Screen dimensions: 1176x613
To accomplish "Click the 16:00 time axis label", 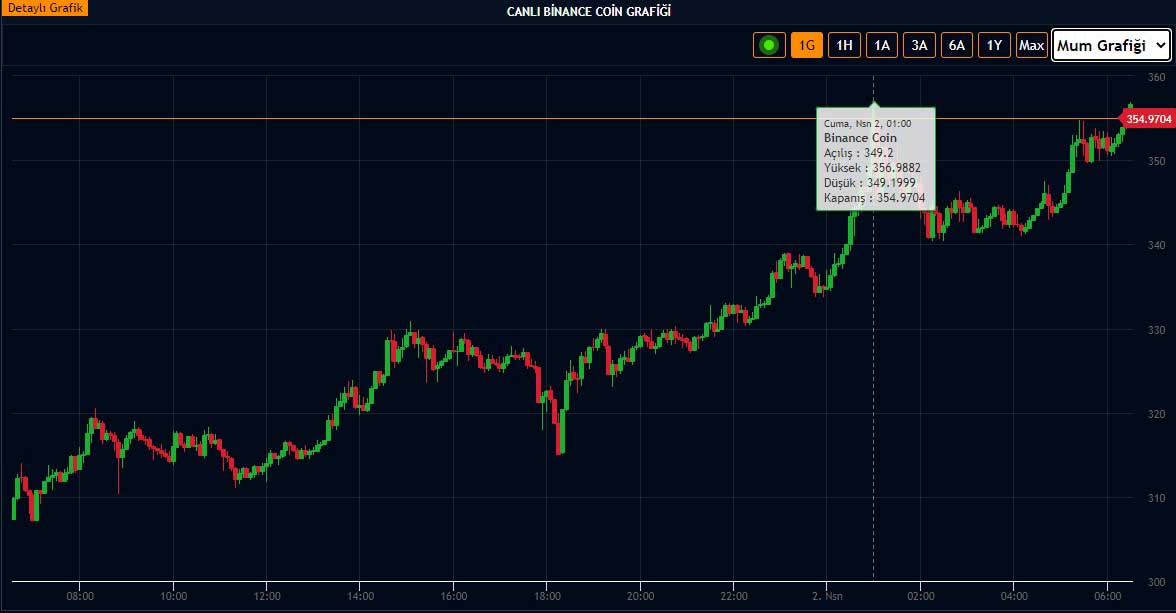I will pyautogui.click(x=454, y=596).
